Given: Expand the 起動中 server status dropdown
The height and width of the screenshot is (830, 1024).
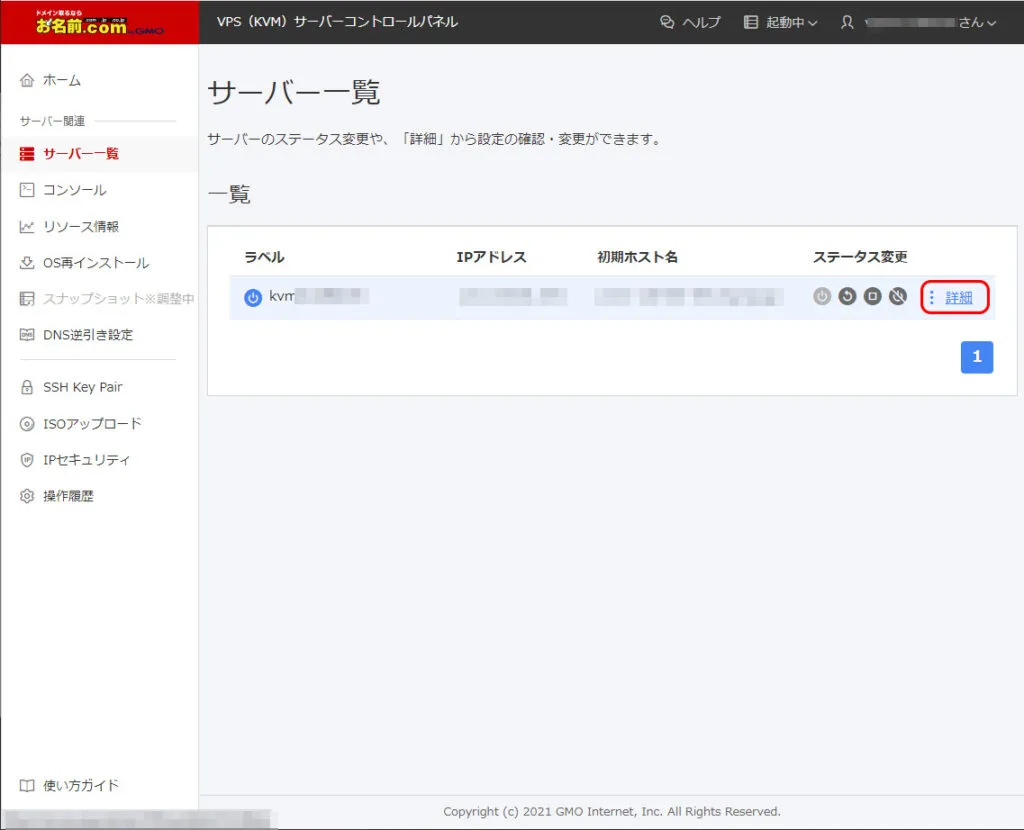Looking at the screenshot, I should [781, 22].
